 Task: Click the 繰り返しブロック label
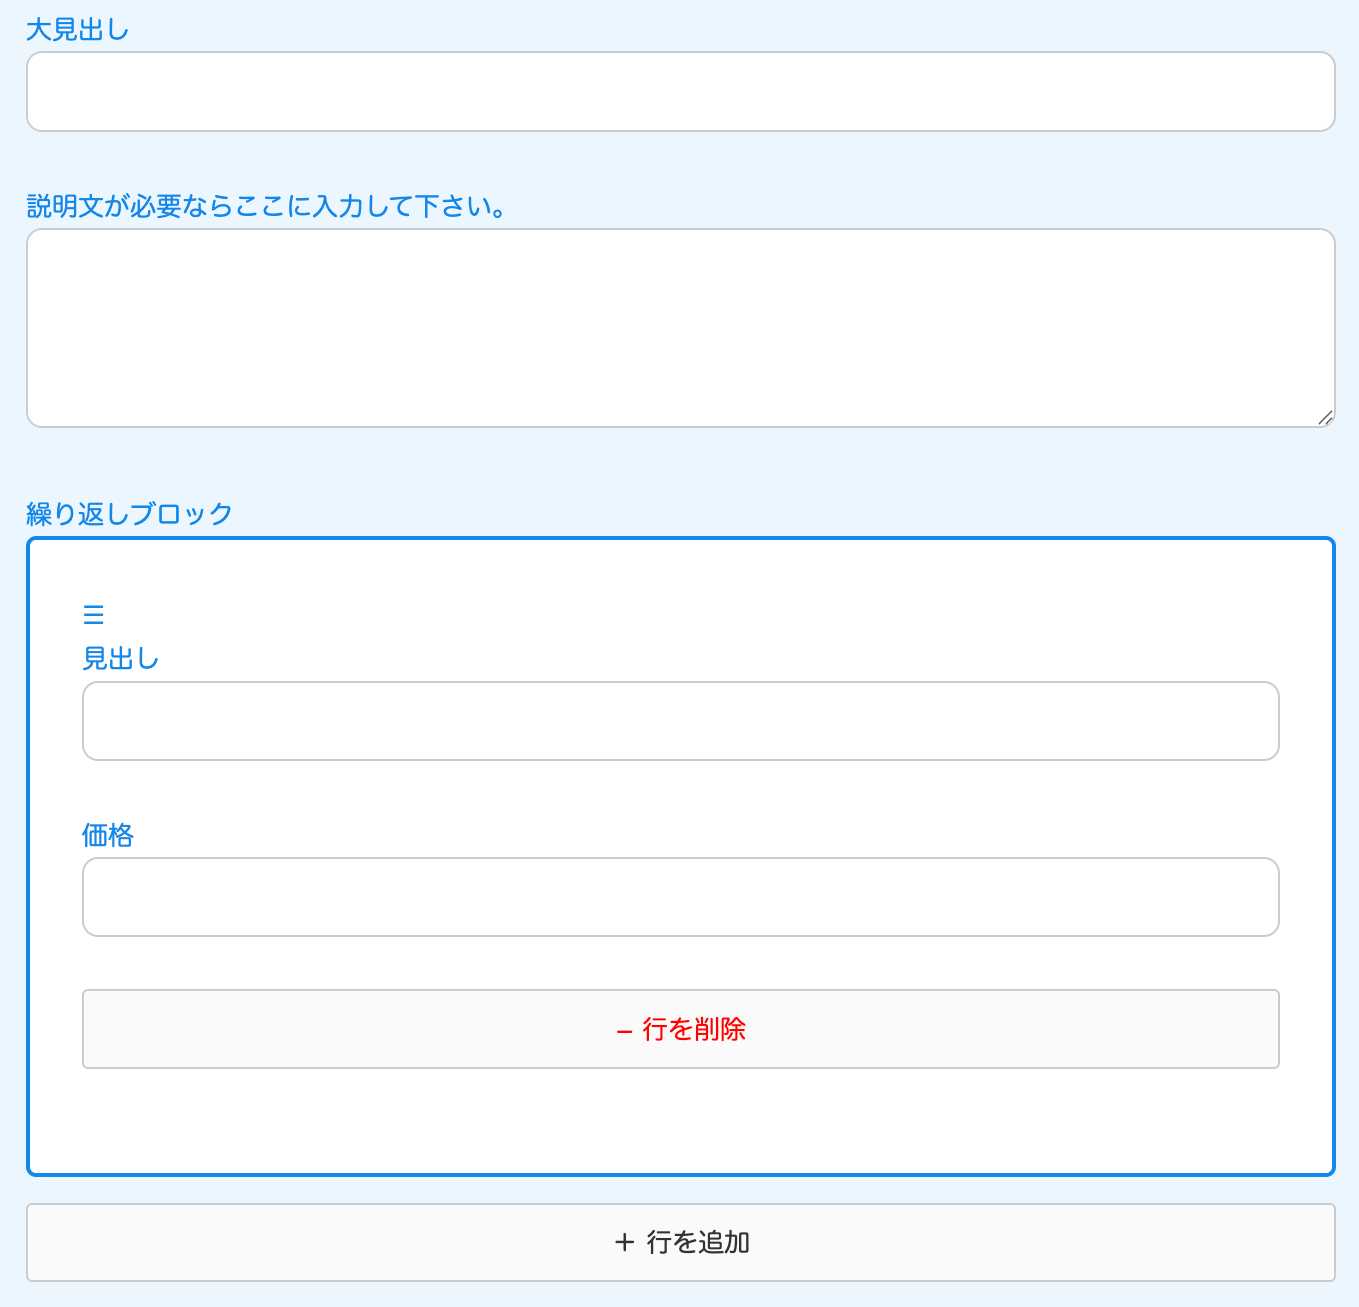coord(129,514)
